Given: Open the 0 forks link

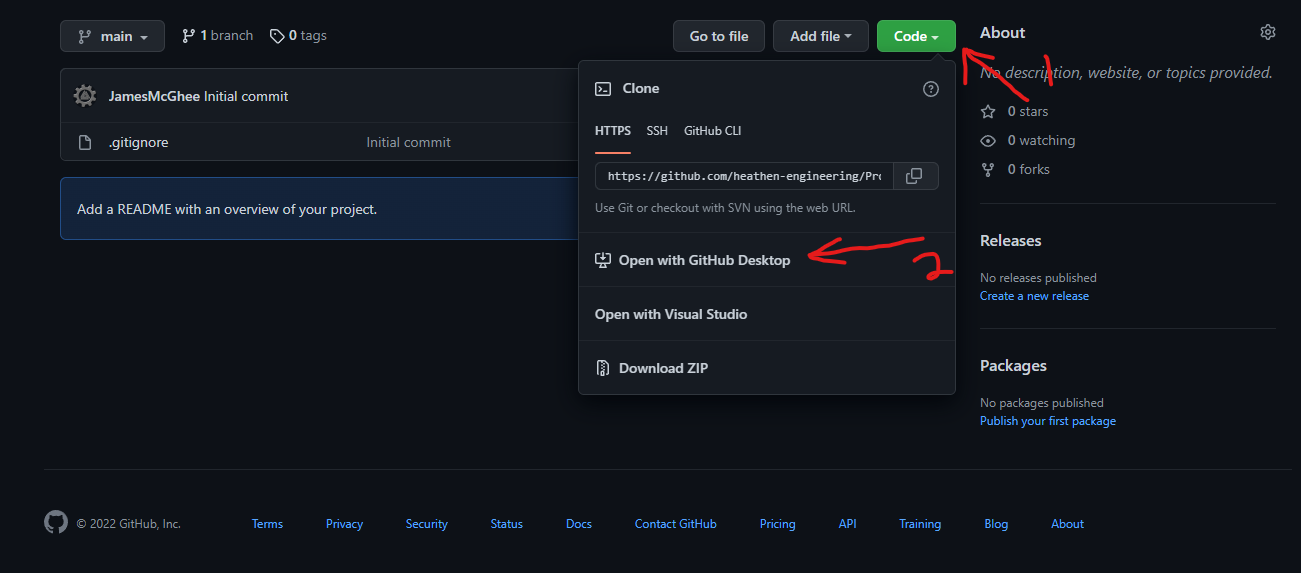Looking at the screenshot, I should (x=1029, y=169).
